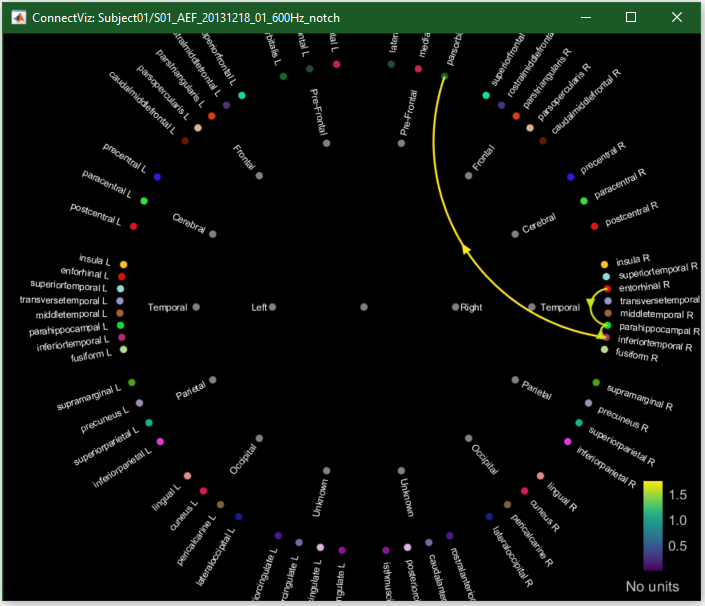
Task: Select the lingual R node
Action: pyautogui.click(x=540, y=476)
